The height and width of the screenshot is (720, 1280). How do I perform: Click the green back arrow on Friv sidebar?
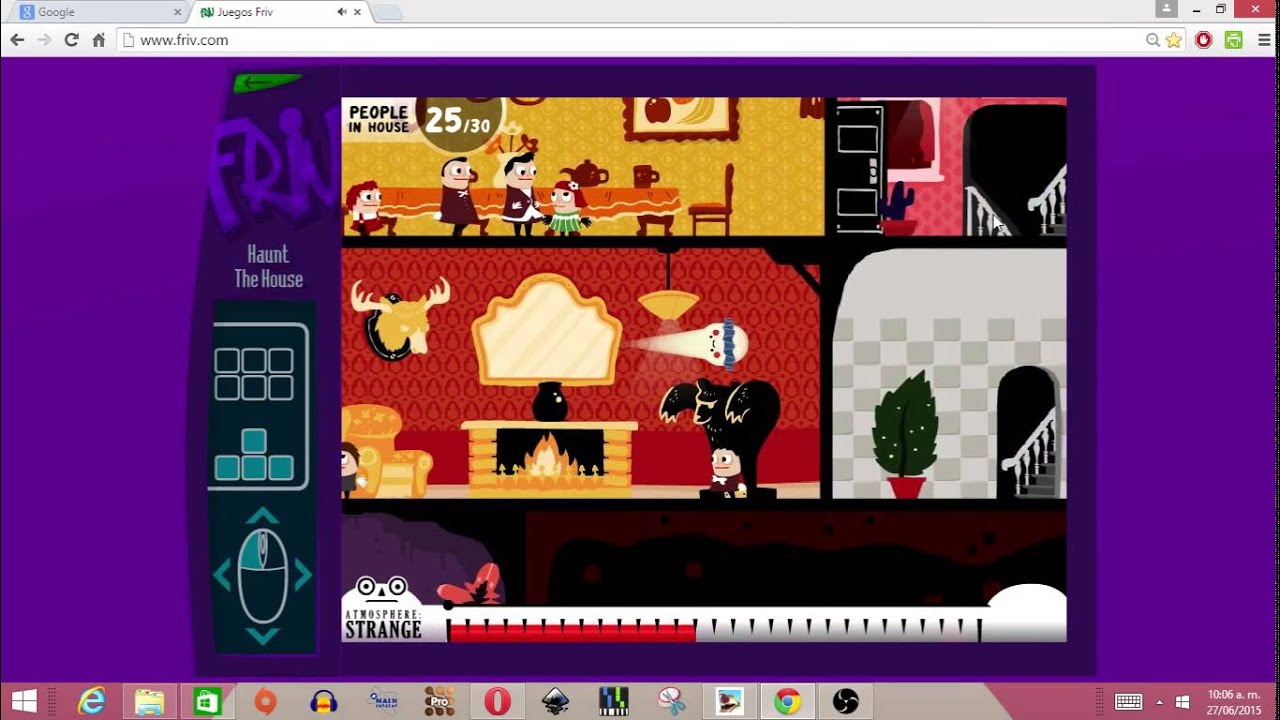[x=265, y=82]
